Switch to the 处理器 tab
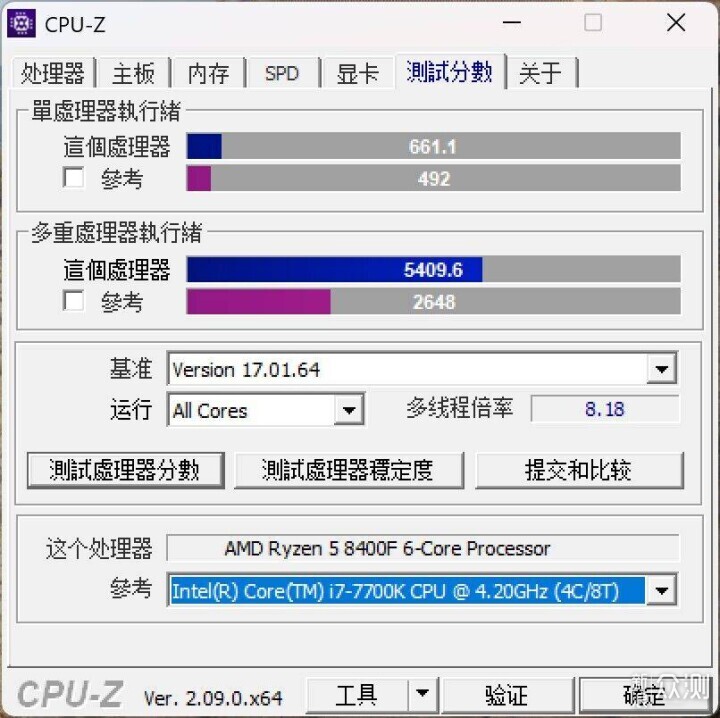 pyautogui.click(x=53, y=73)
